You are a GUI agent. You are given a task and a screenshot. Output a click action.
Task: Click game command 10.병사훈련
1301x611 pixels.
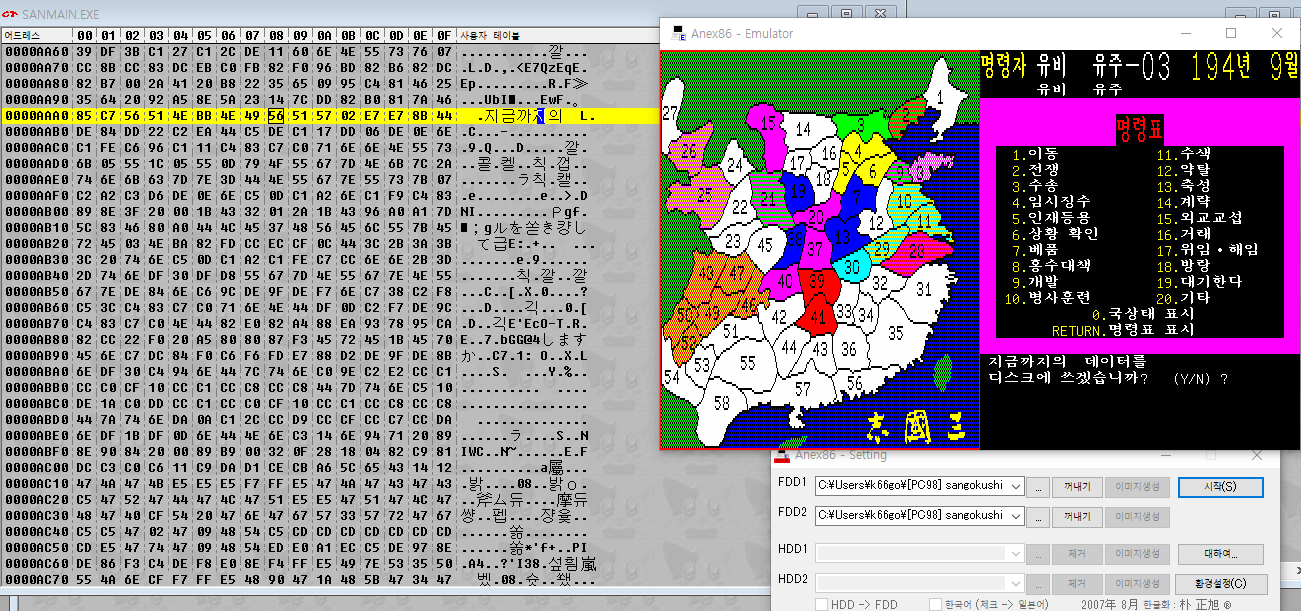pos(1047,298)
